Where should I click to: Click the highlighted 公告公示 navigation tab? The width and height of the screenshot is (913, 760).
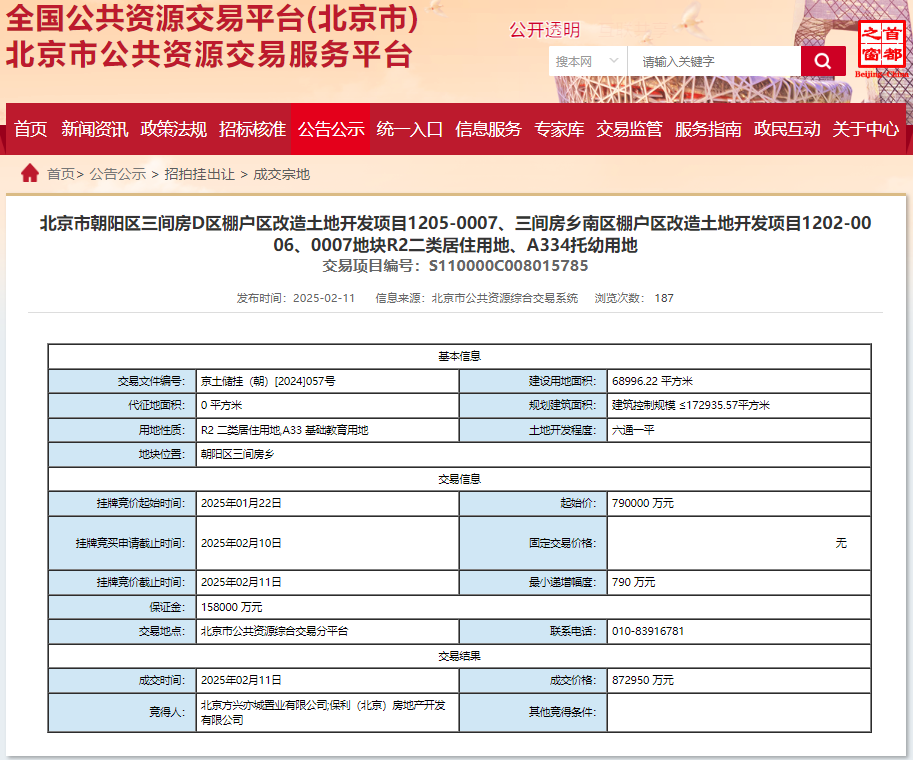click(x=331, y=130)
